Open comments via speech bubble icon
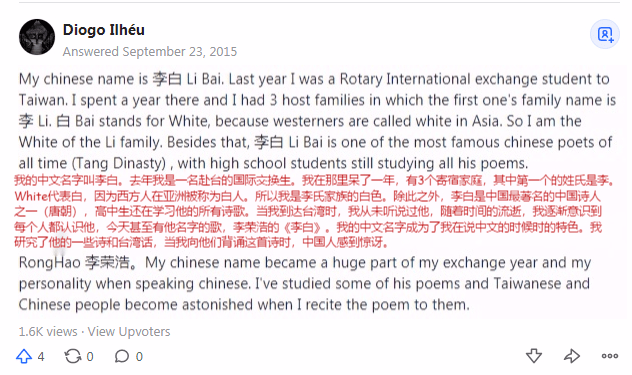Screen dimensions: 632x375 tap(121, 356)
